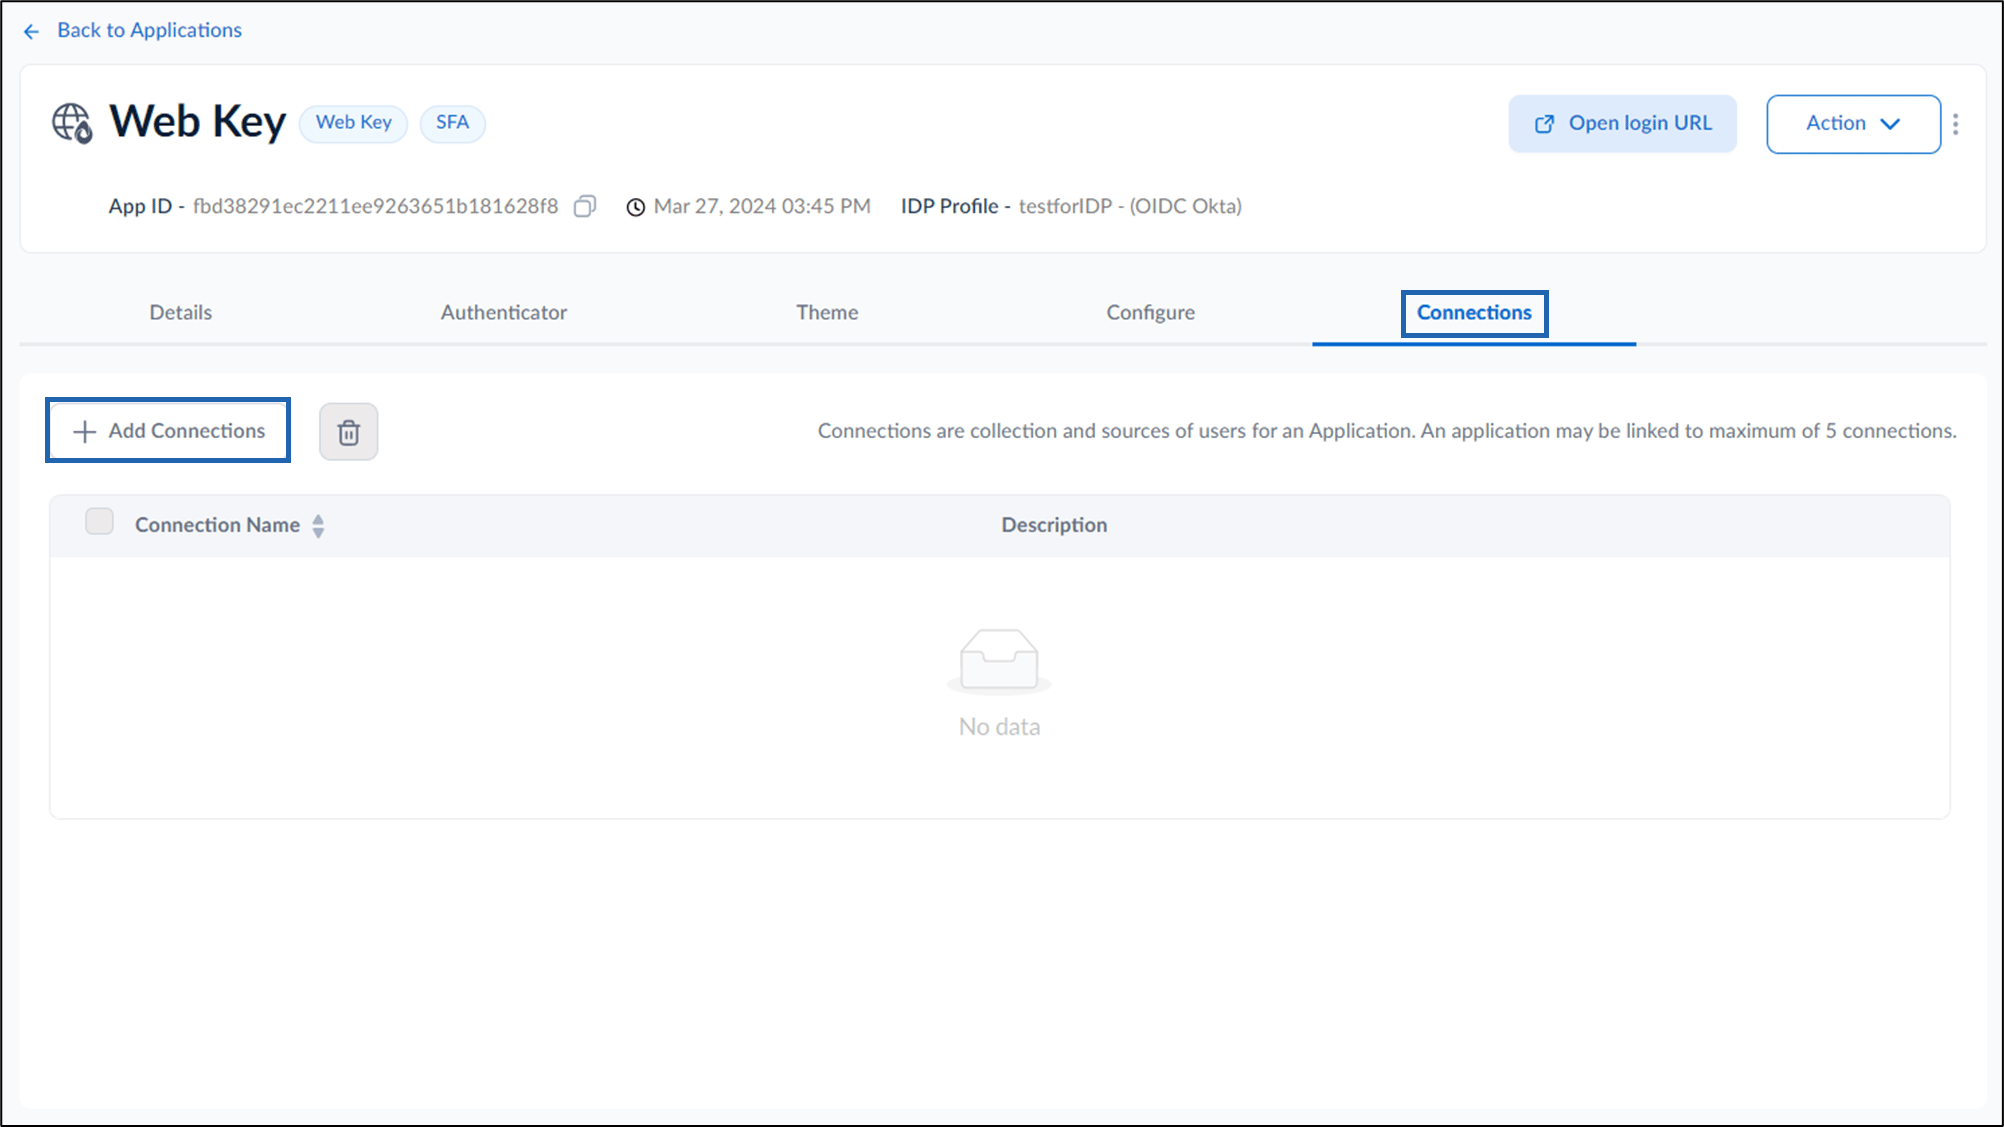Click the Web Key globe app icon
Image resolution: width=2004 pixels, height=1127 pixels.
click(x=72, y=123)
